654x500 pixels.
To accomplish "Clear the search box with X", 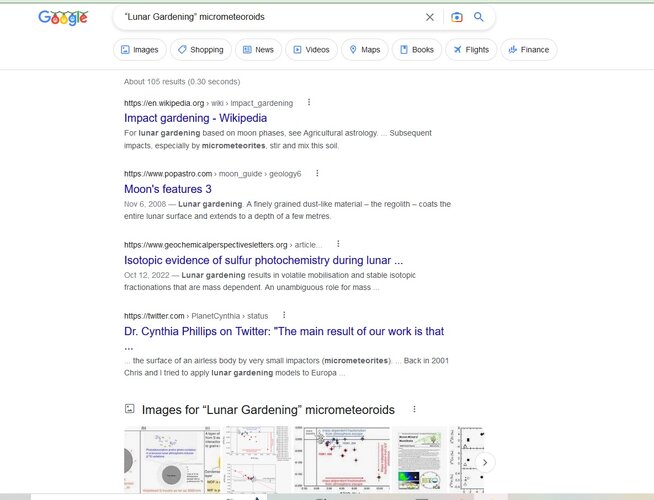I will (x=430, y=17).
